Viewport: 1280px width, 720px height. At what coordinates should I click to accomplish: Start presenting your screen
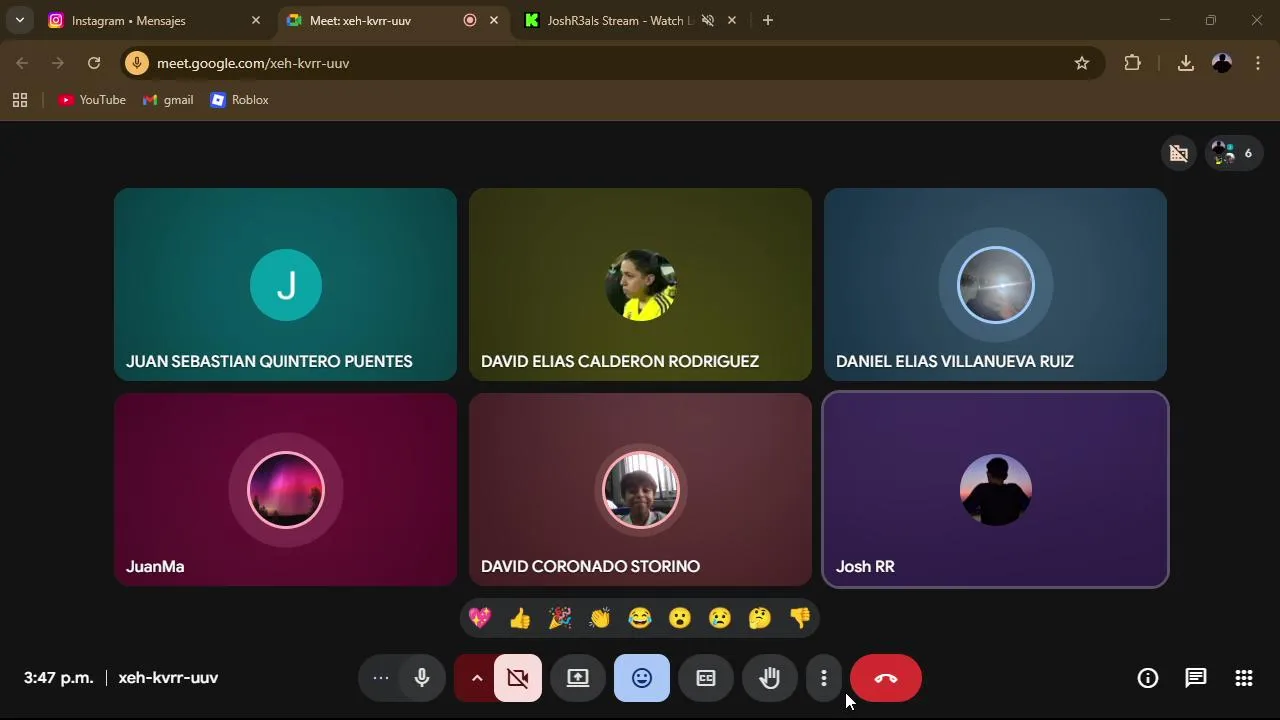pyautogui.click(x=578, y=678)
